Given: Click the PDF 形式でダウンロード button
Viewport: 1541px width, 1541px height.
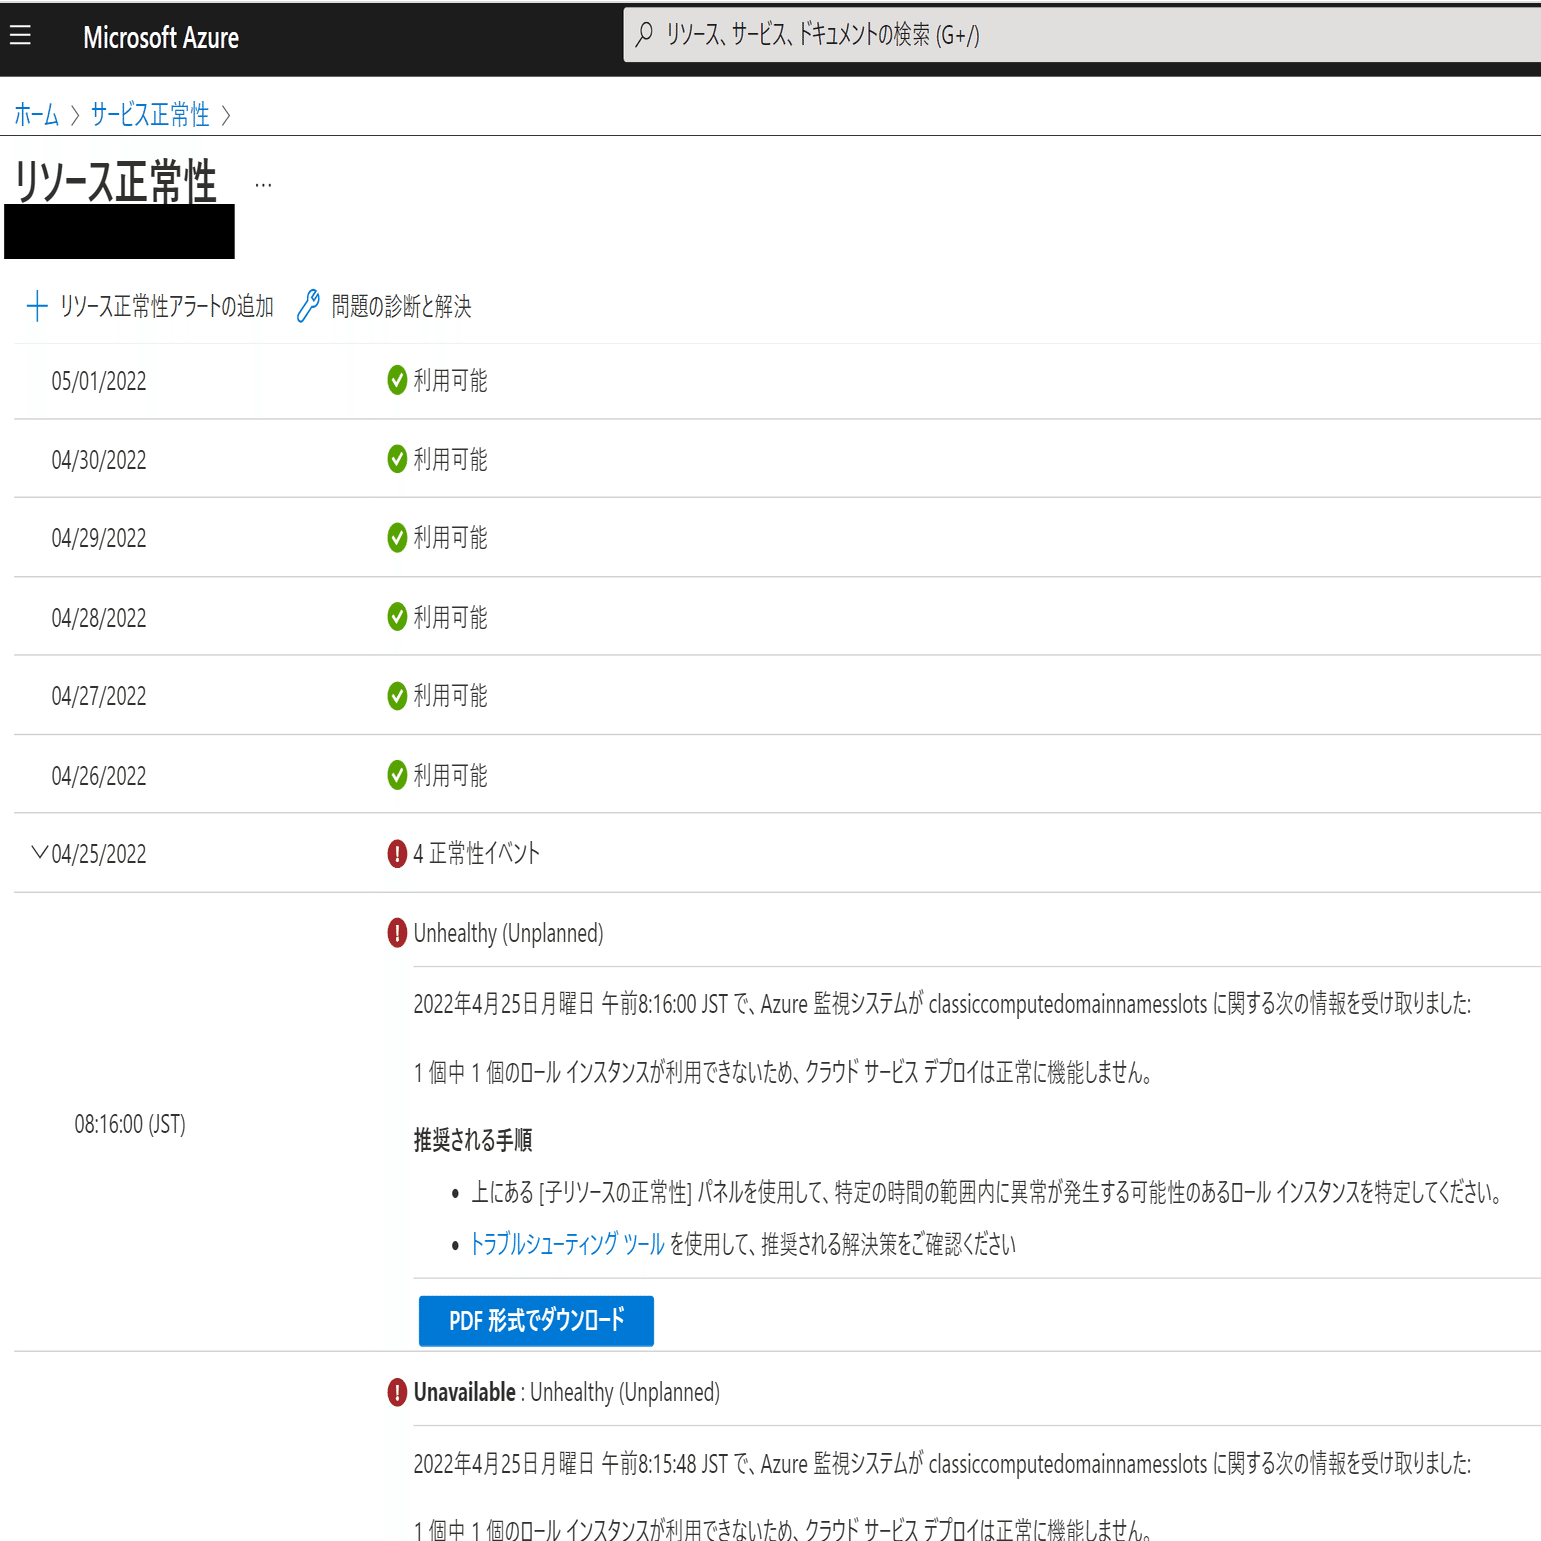Looking at the screenshot, I should click(x=535, y=1320).
